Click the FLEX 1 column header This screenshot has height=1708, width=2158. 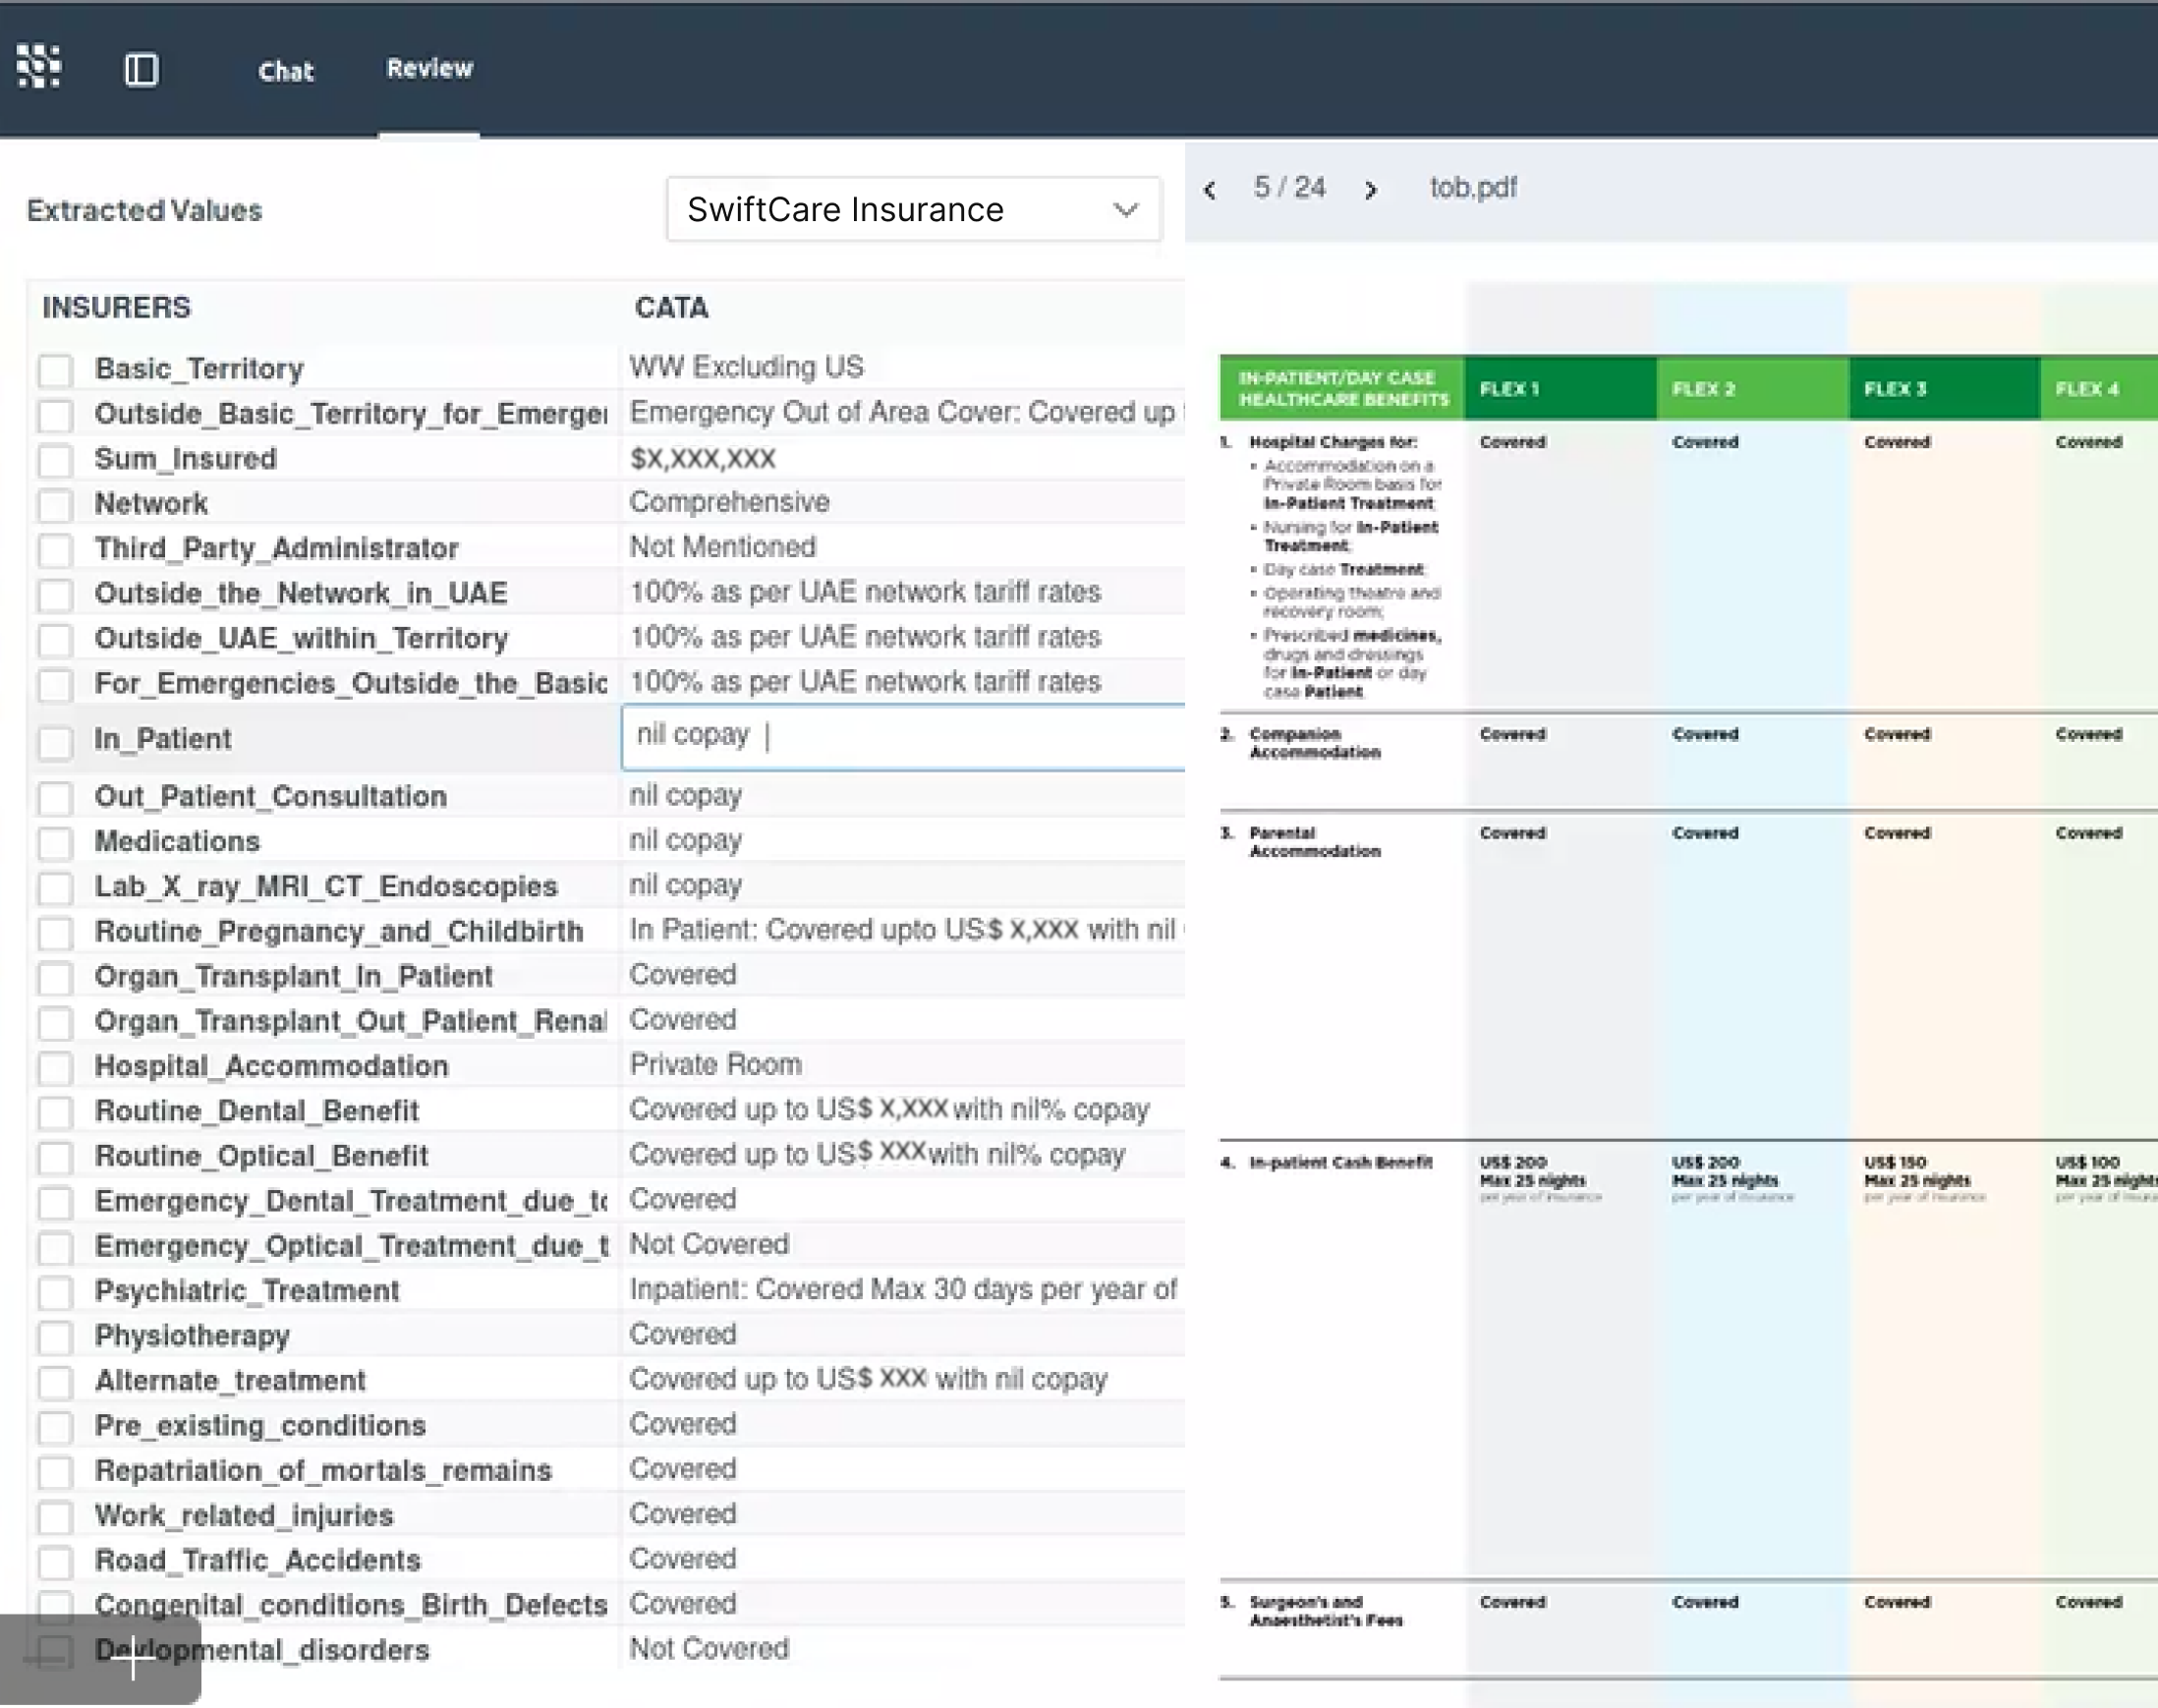coord(1509,389)
